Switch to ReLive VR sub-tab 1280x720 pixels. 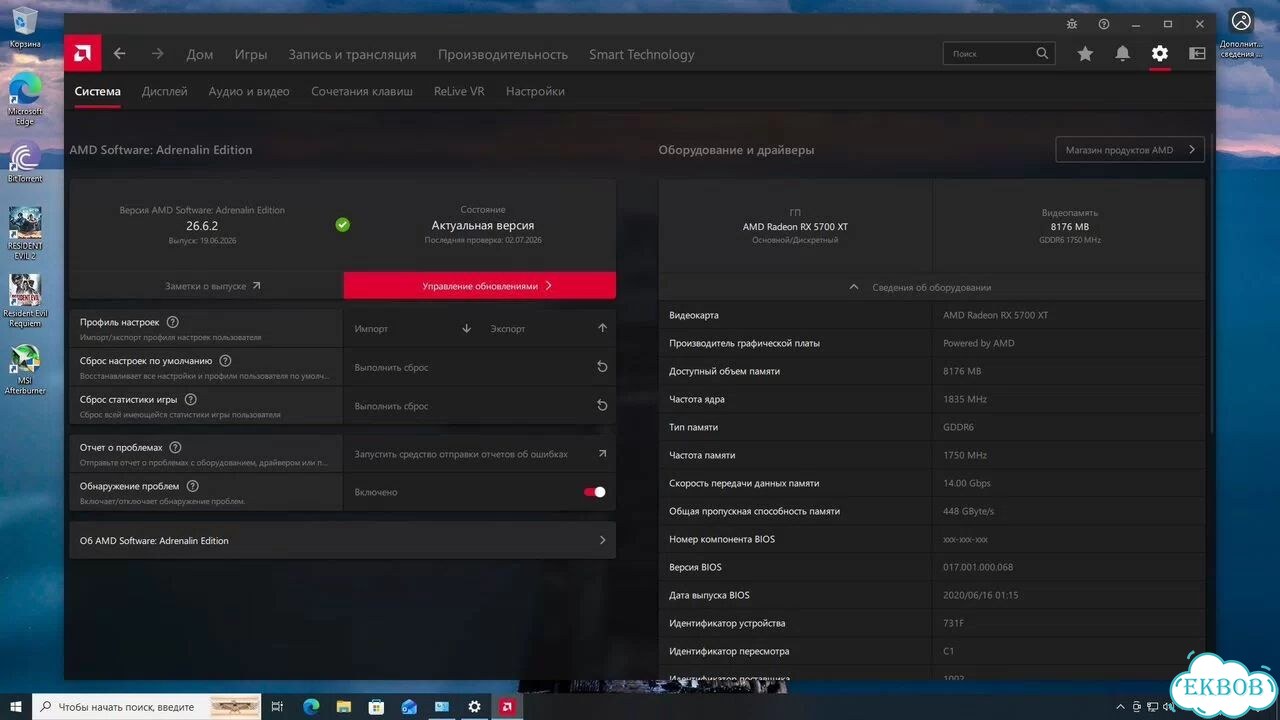point(459,91)
